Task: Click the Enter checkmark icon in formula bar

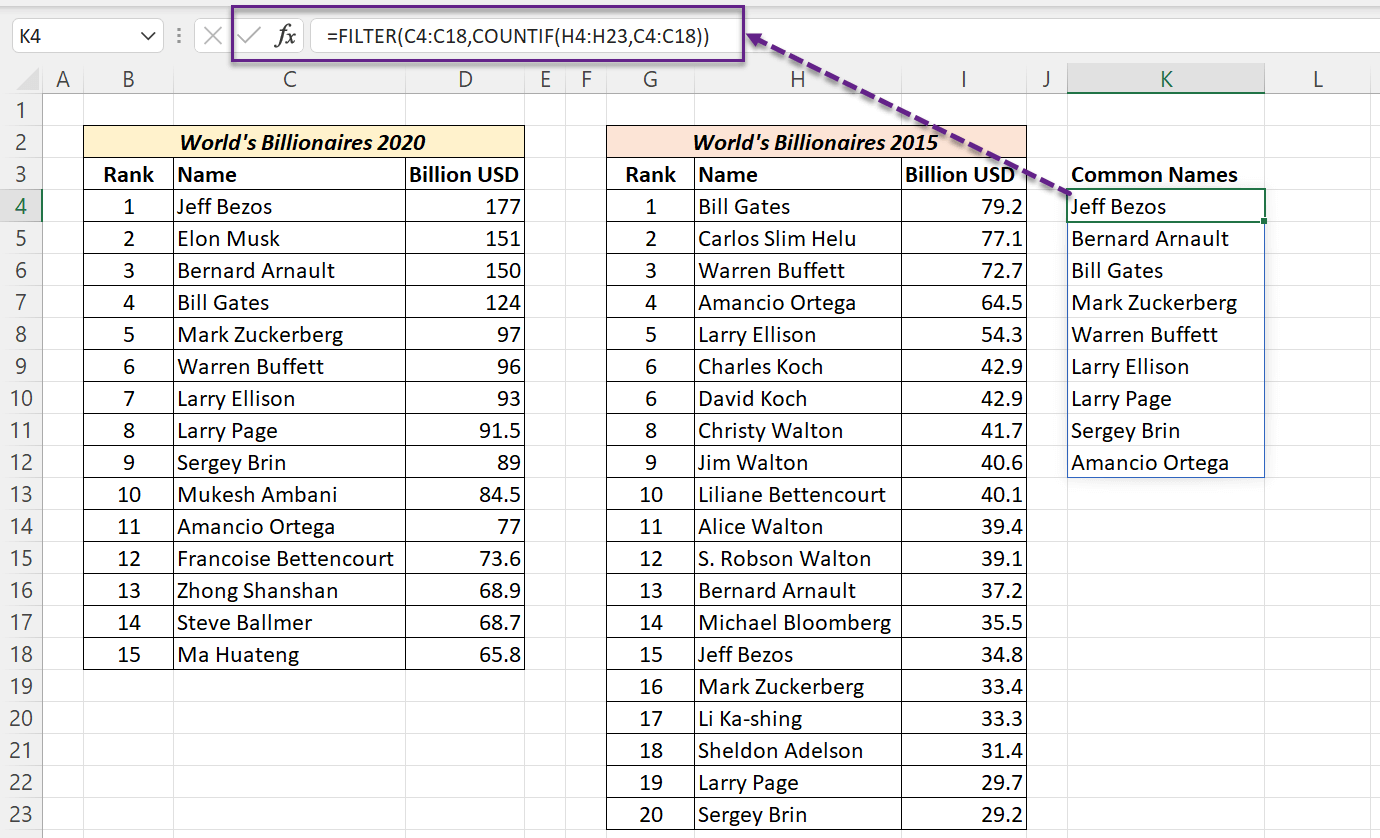Action: coord(250,37)
